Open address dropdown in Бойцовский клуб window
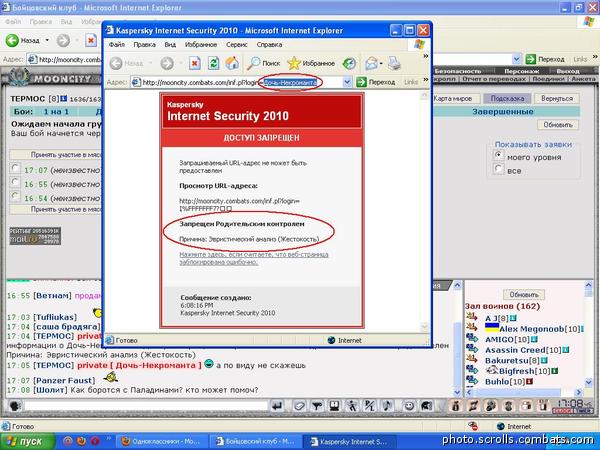This screenshot has width=600, height=450. click(x=517, y=59)
